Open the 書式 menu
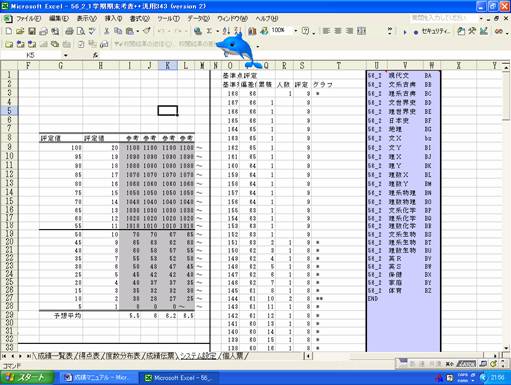The image size is (511, 385). point(139,19)
